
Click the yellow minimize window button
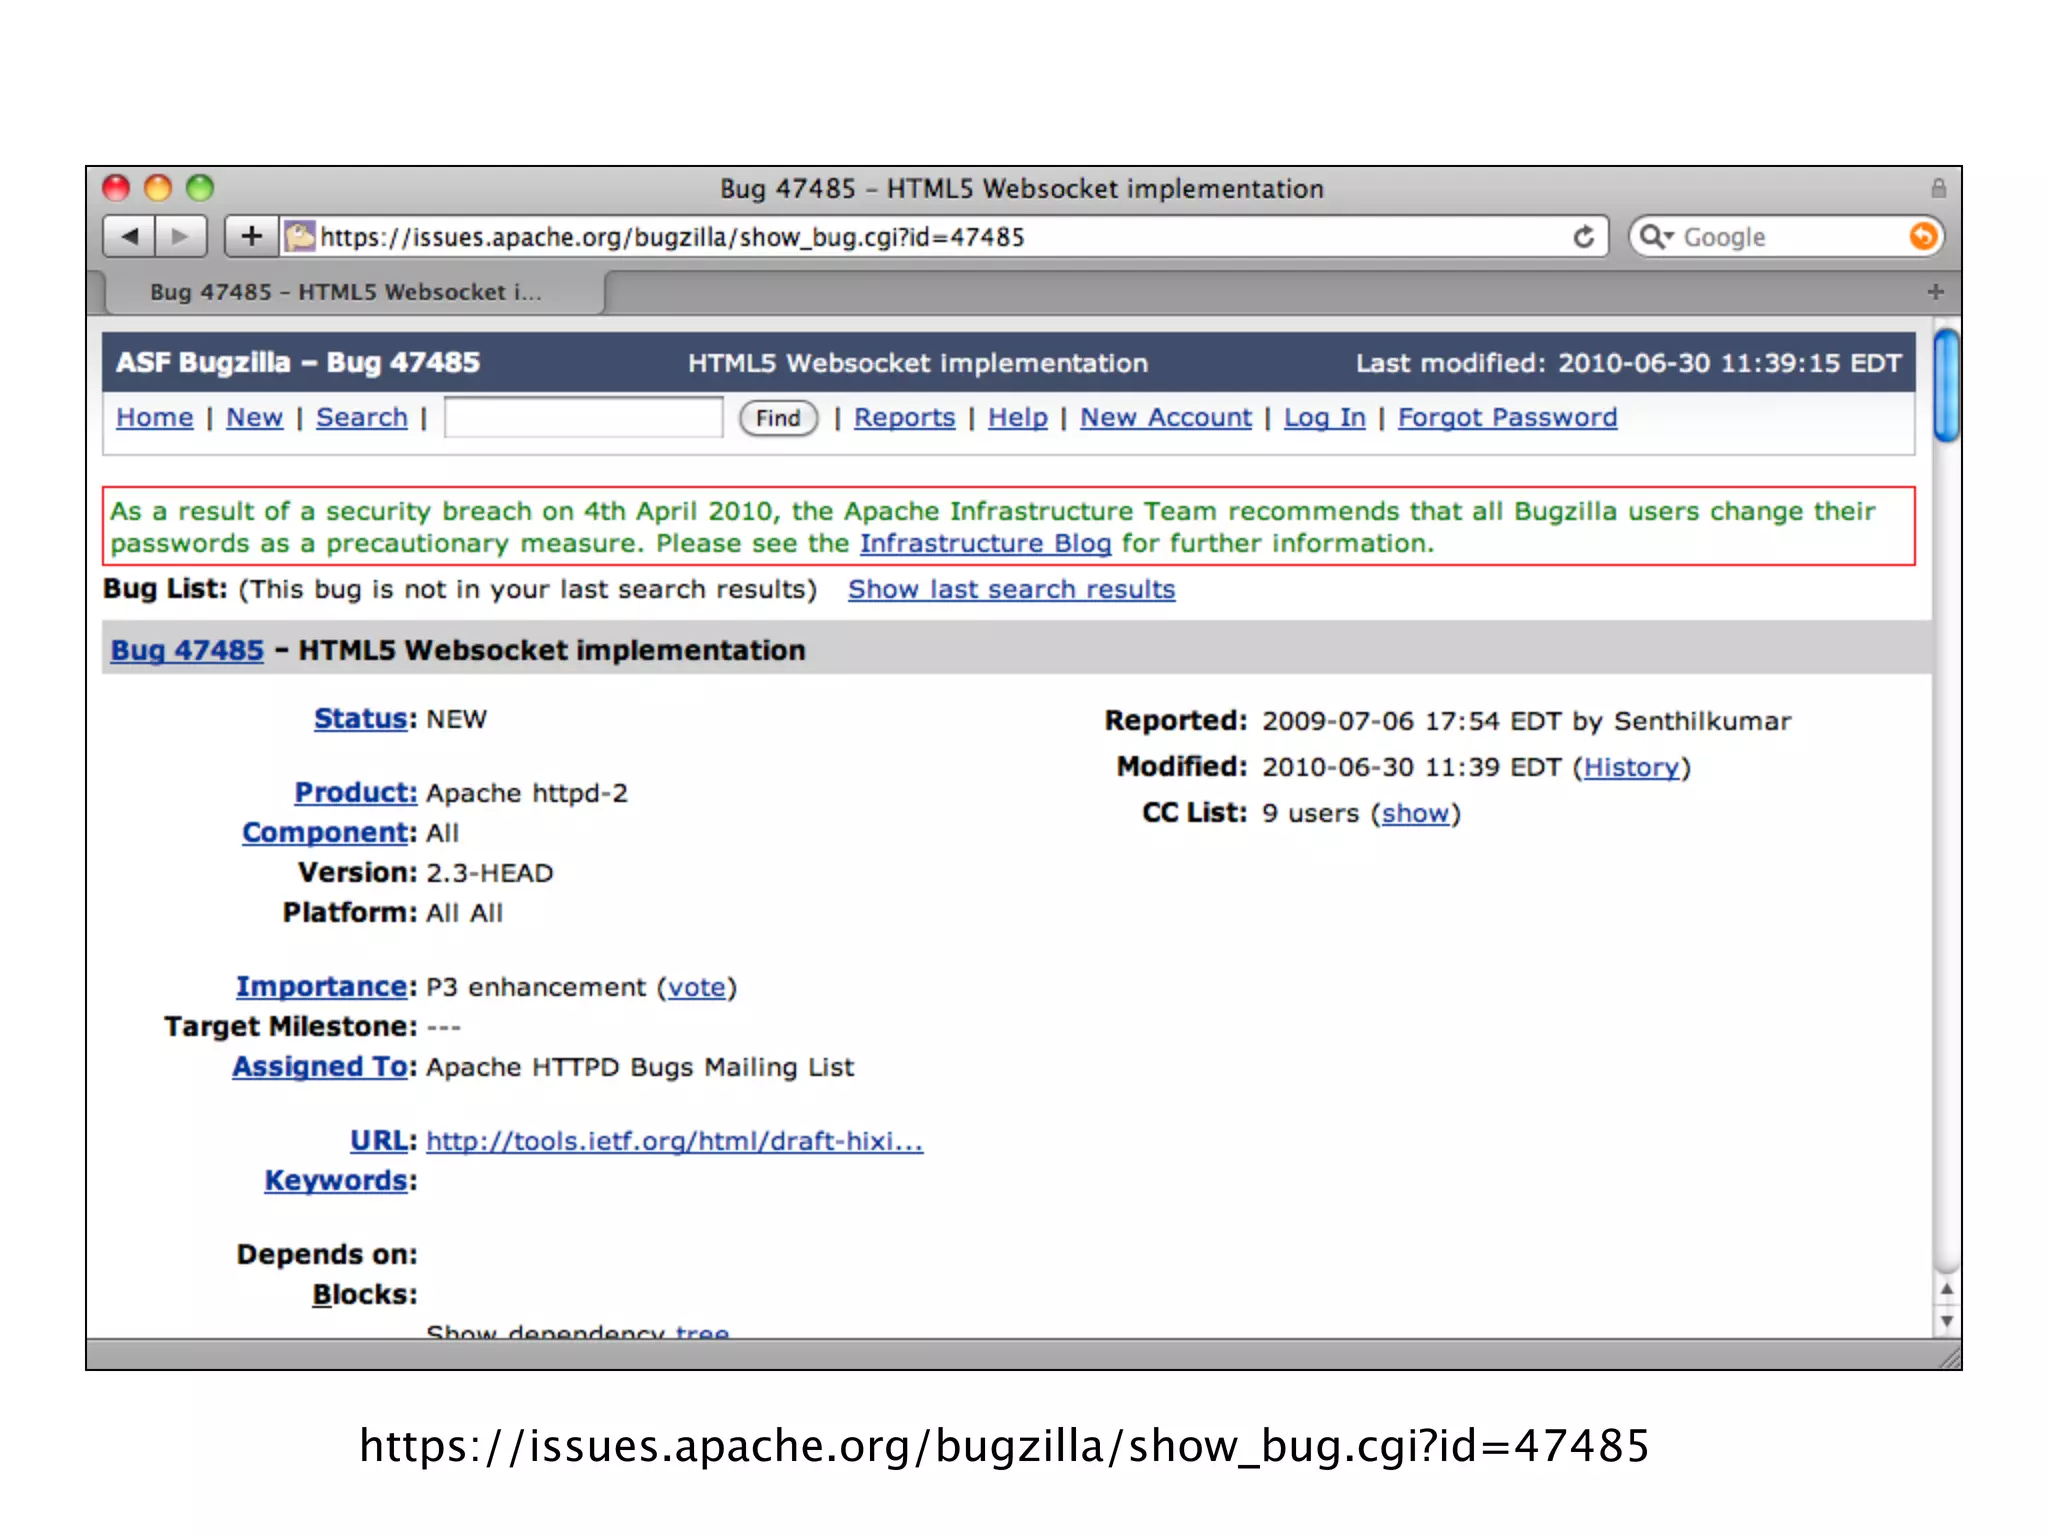[158, 188]
